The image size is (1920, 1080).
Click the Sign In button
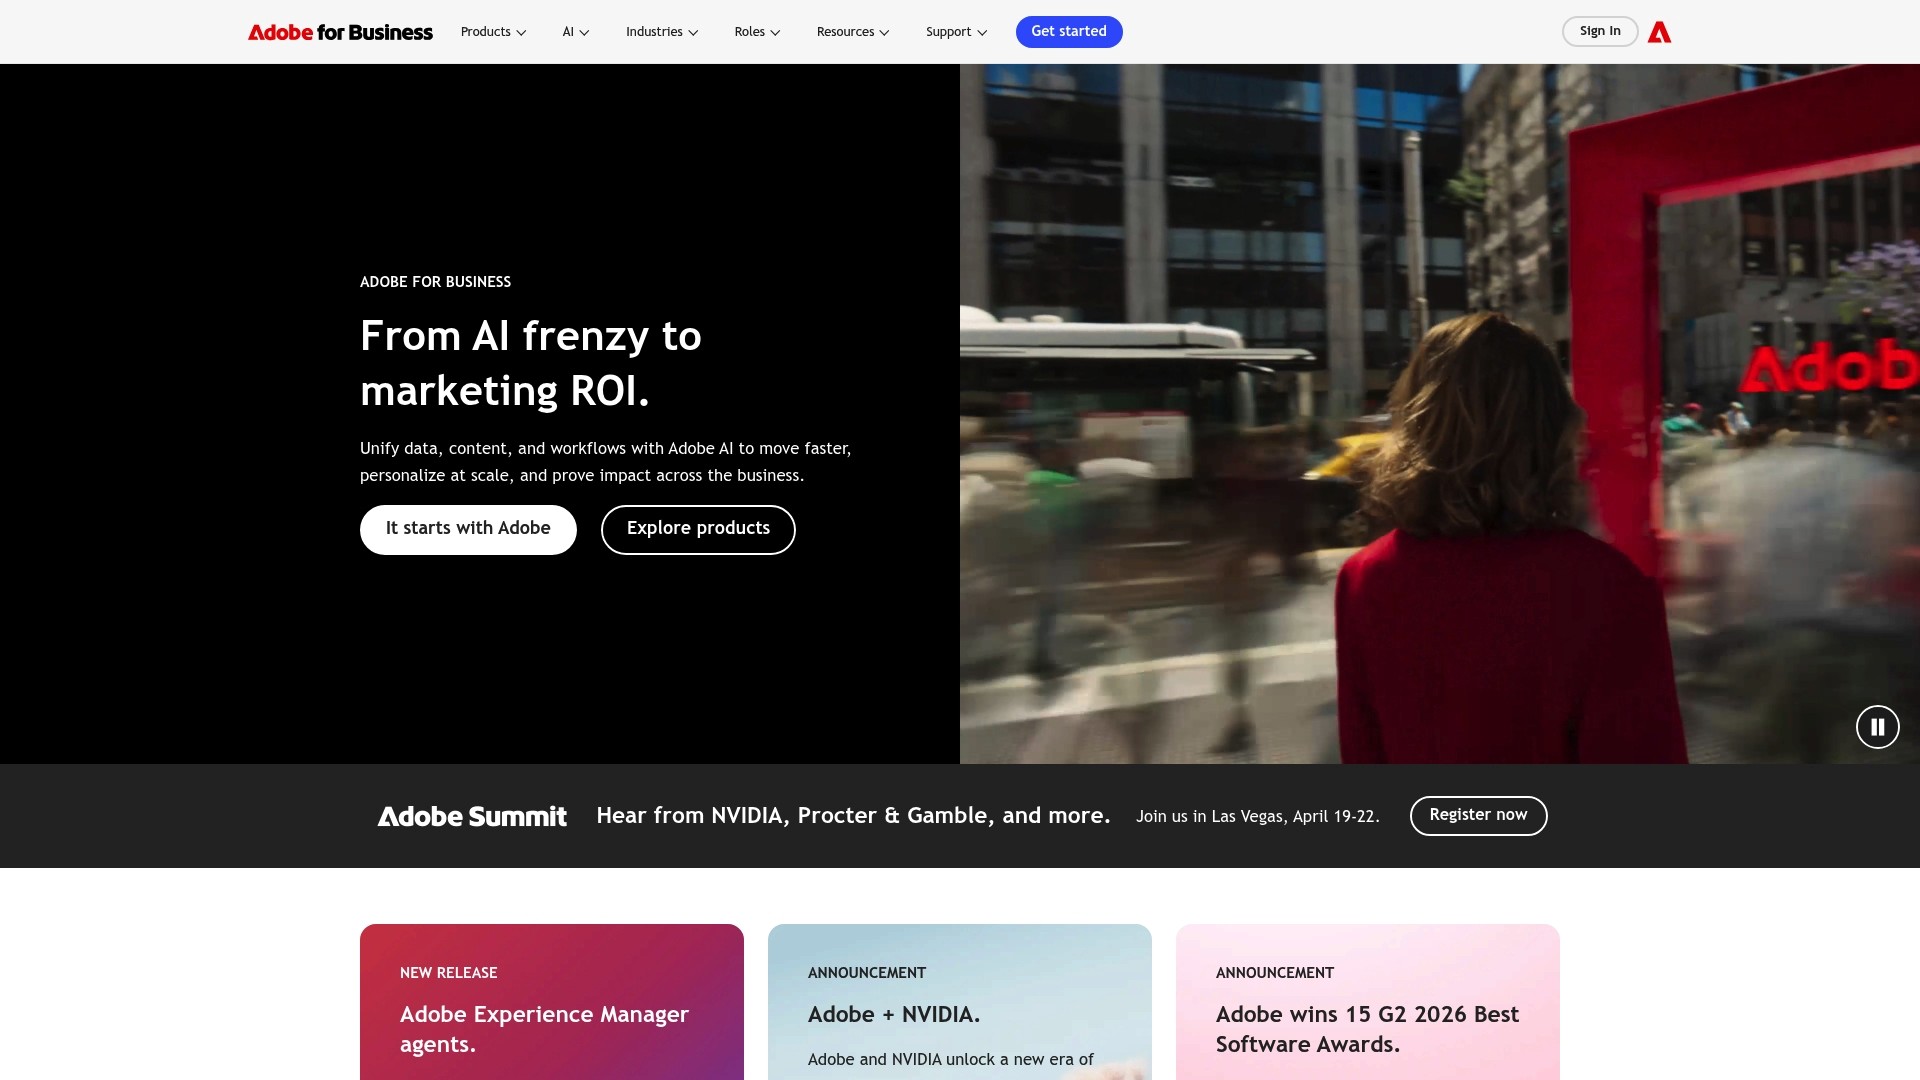tap(1600, 31)
